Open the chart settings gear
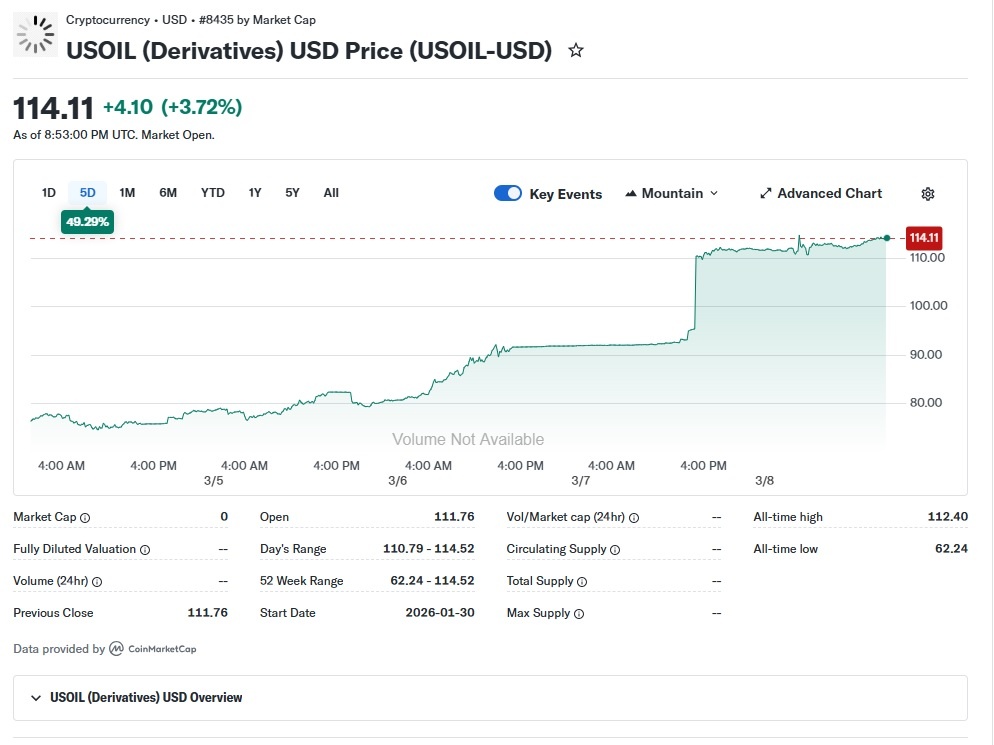Image resolution: width=994 pixels, height=745 pixels. tap(928, 193)
